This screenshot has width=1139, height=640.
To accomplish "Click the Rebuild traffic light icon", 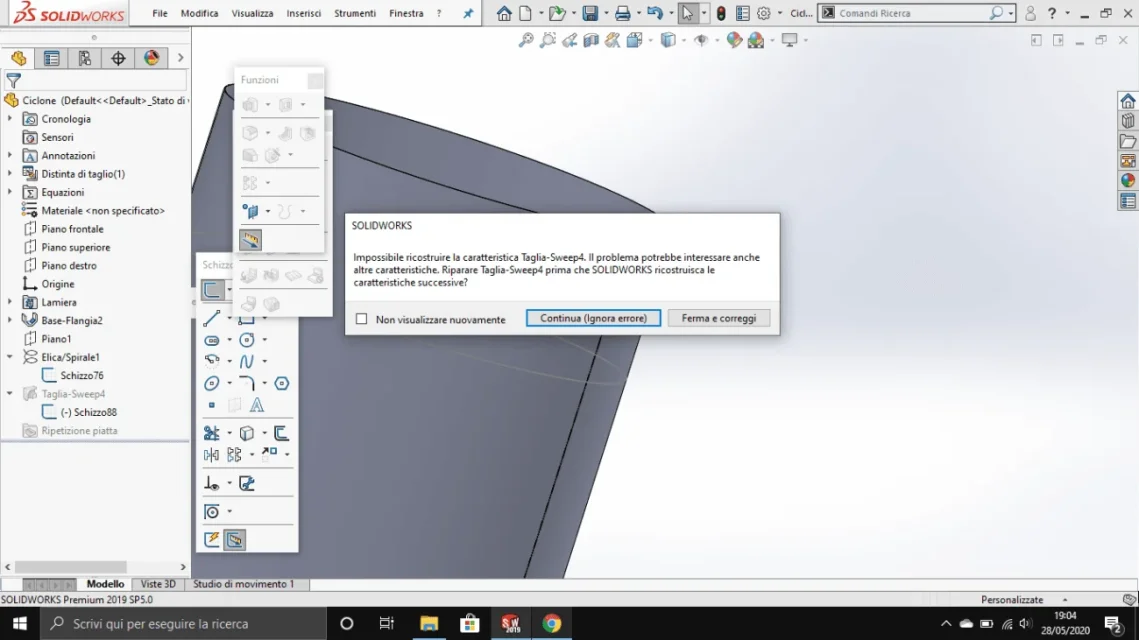I will (x=721, y=13).
